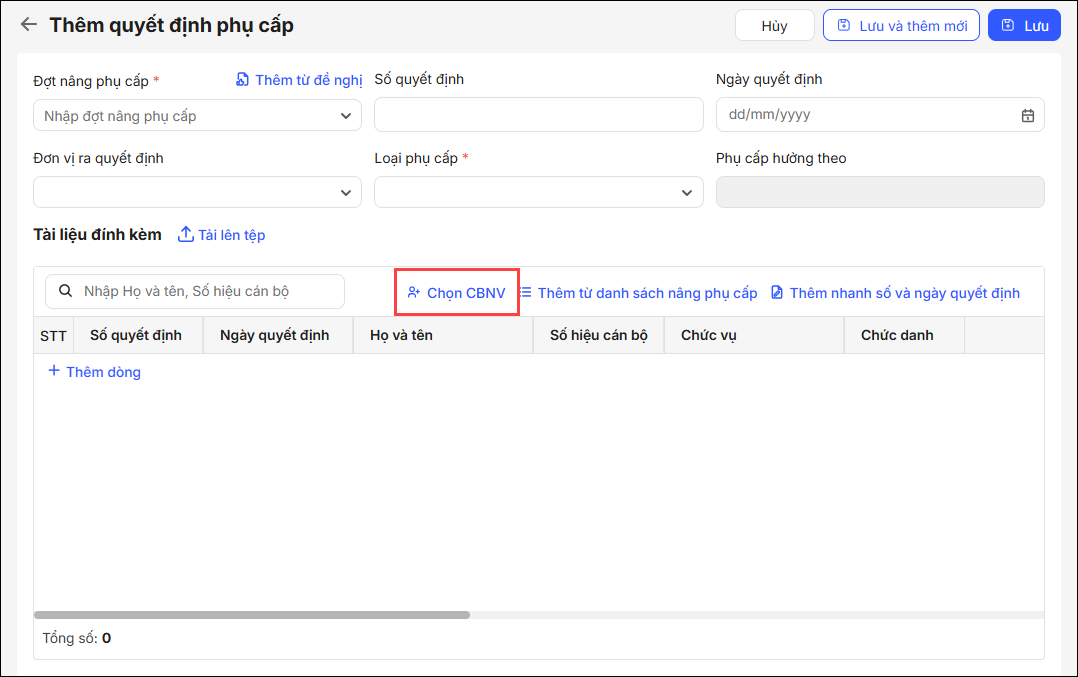Focus the Số quyết định input field
The image size is (1078, 677).
538,115
